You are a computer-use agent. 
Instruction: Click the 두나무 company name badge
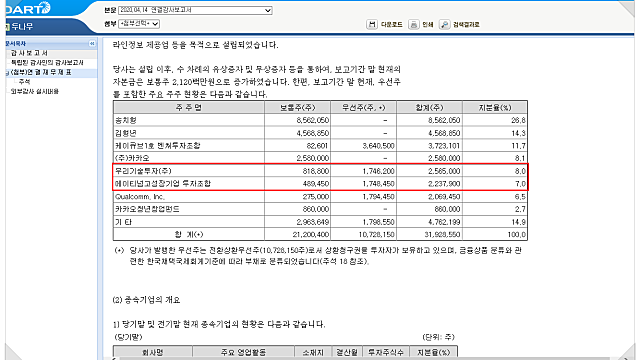tap(20, 27)
